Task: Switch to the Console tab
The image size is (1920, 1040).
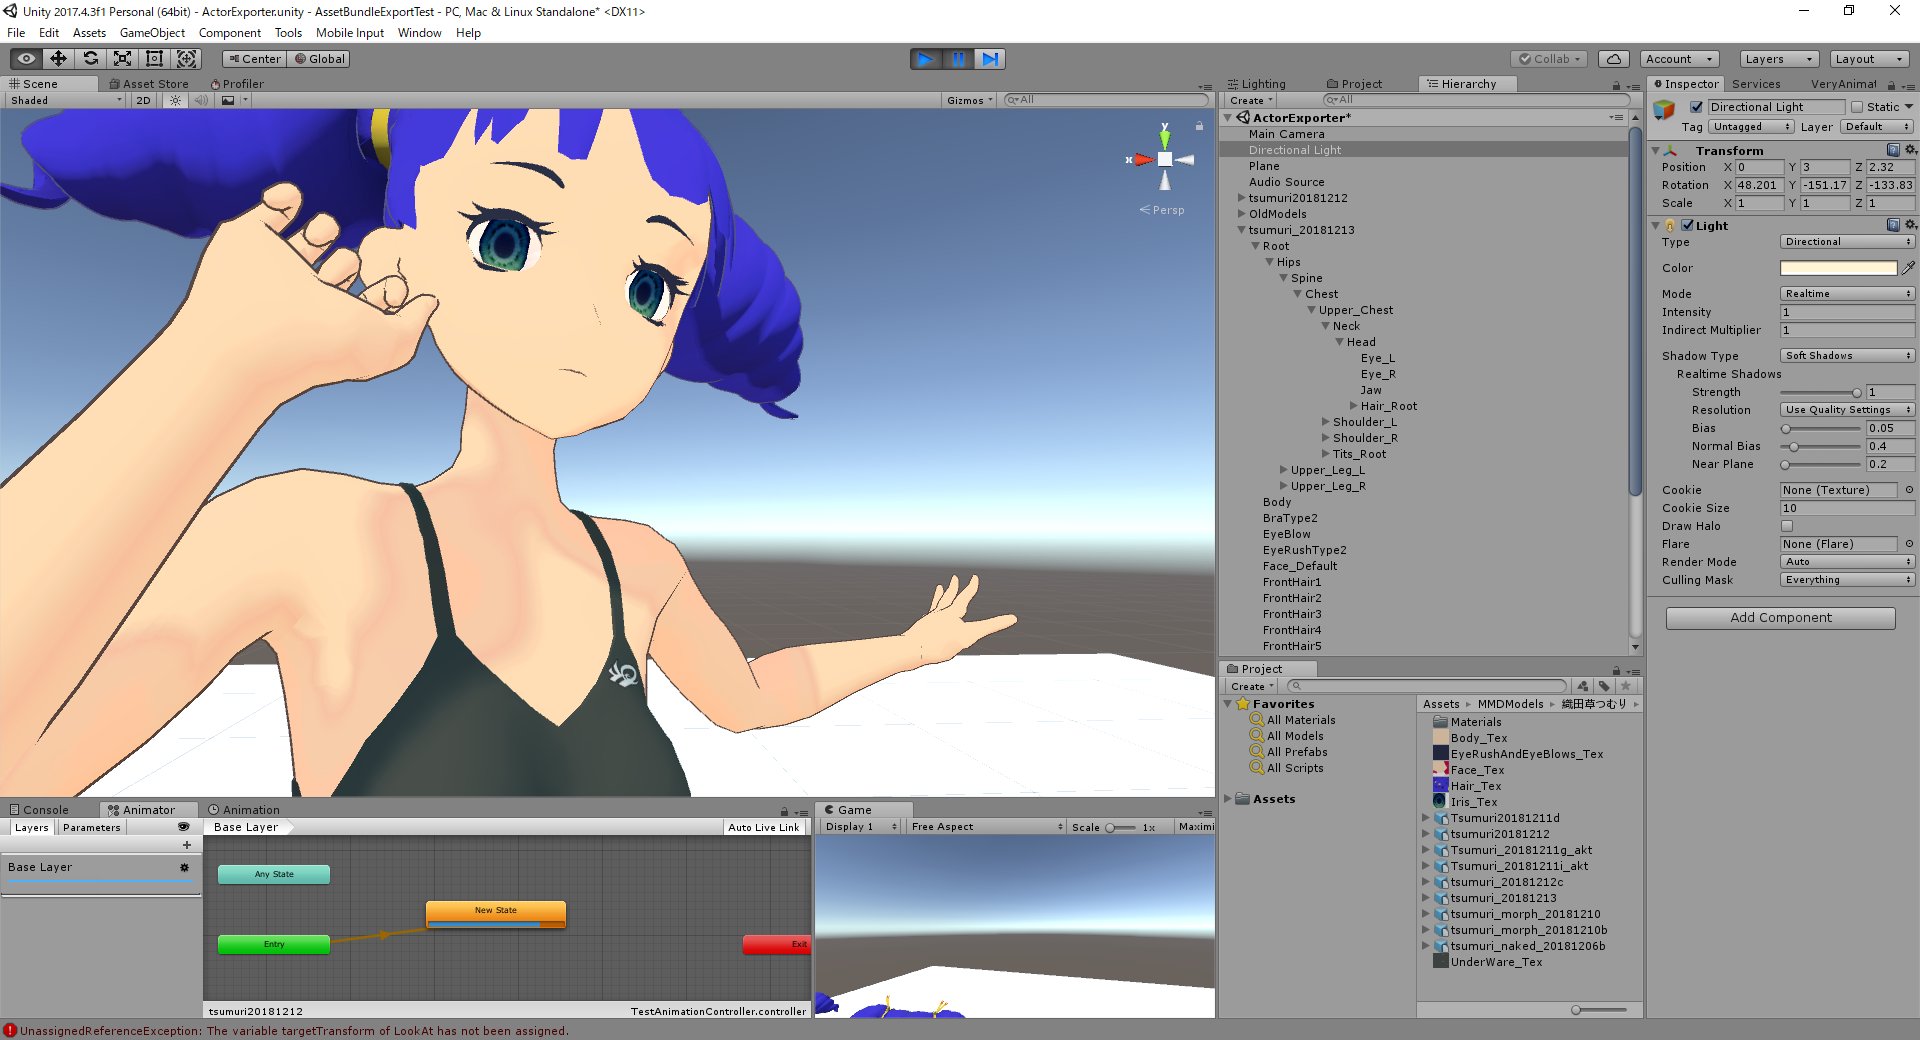Action: (40, 810)
